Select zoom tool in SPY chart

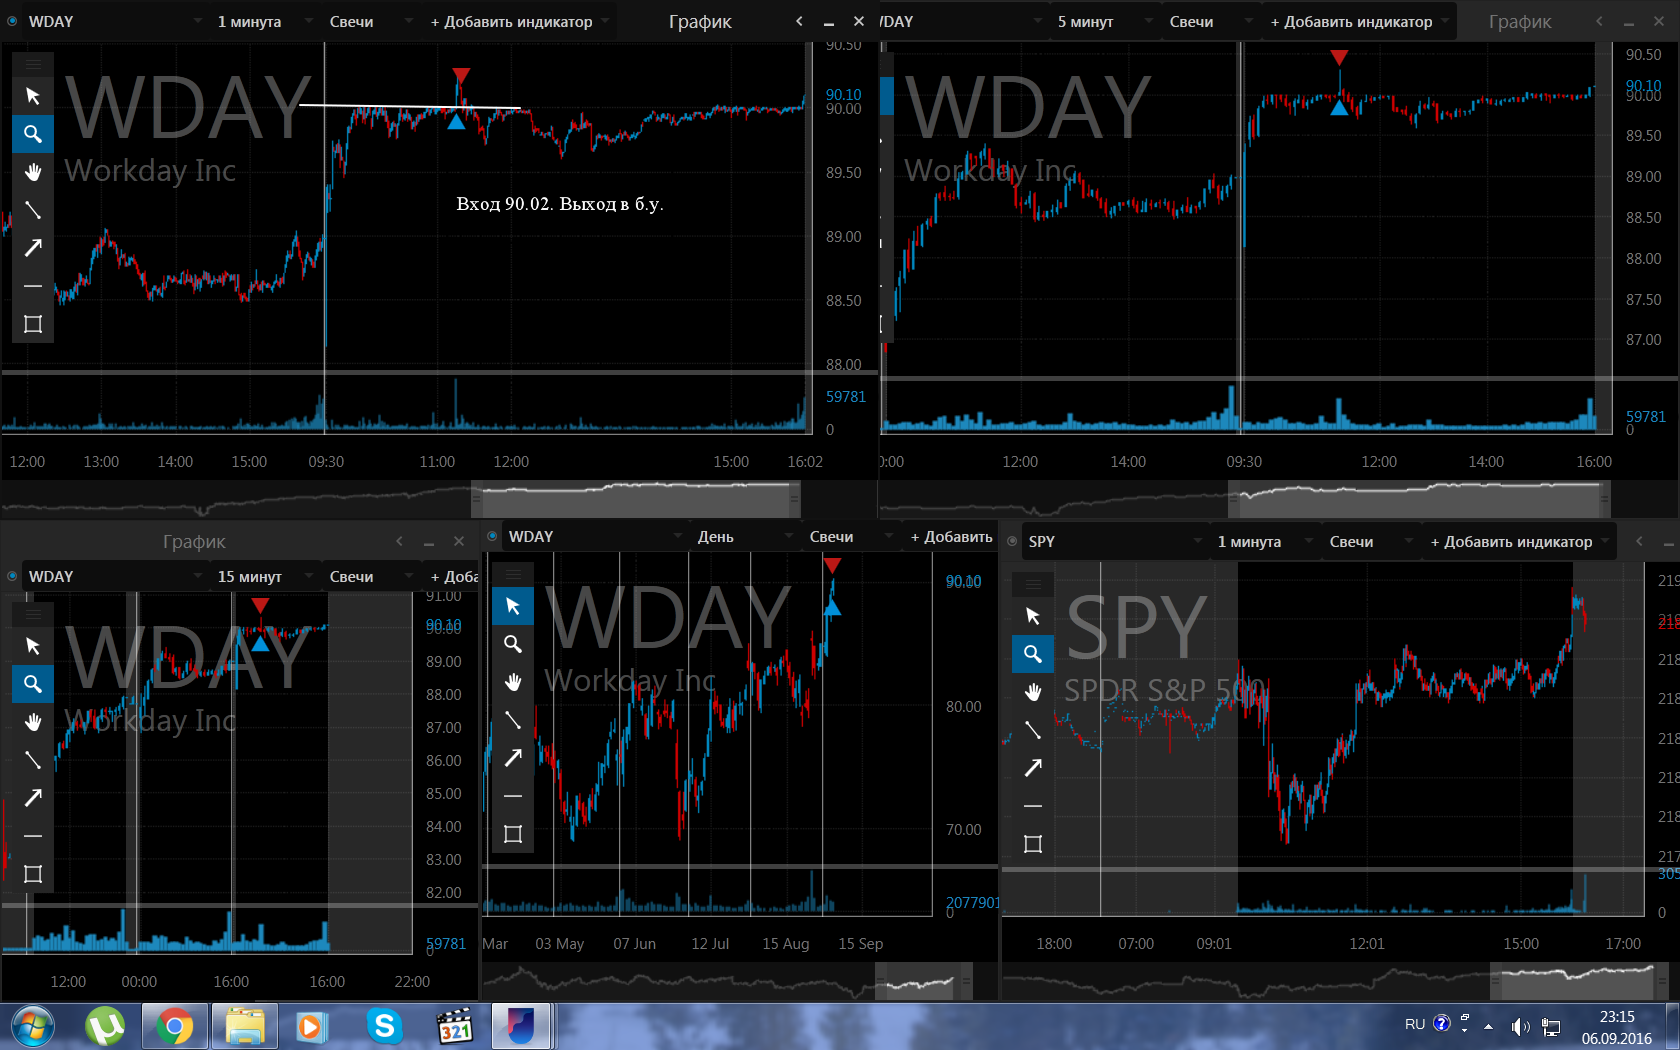point(1033,654)
